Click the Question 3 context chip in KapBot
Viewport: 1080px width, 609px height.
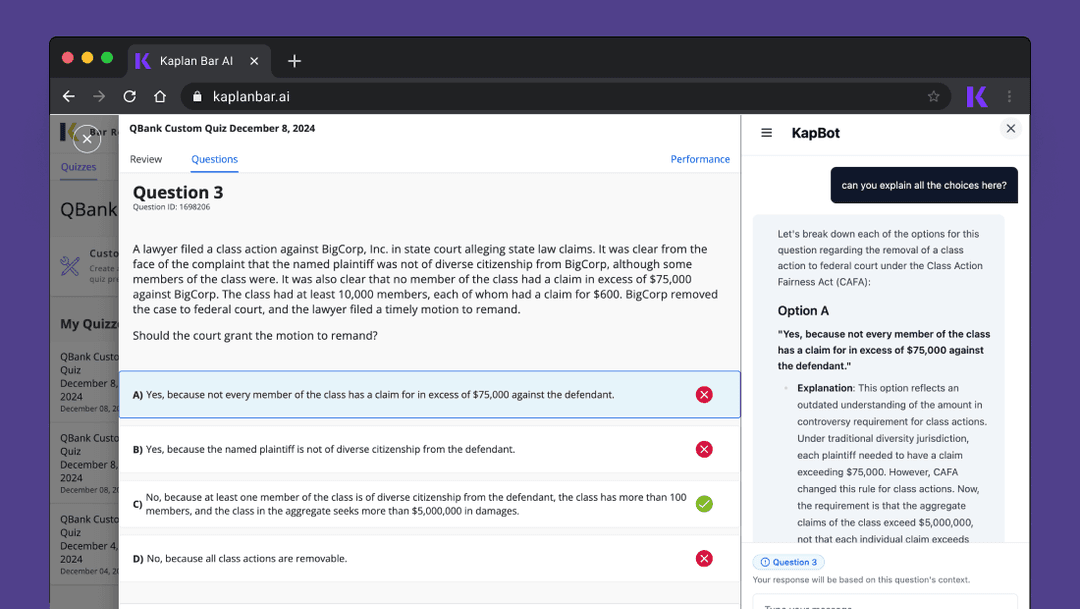coord(789,562)
